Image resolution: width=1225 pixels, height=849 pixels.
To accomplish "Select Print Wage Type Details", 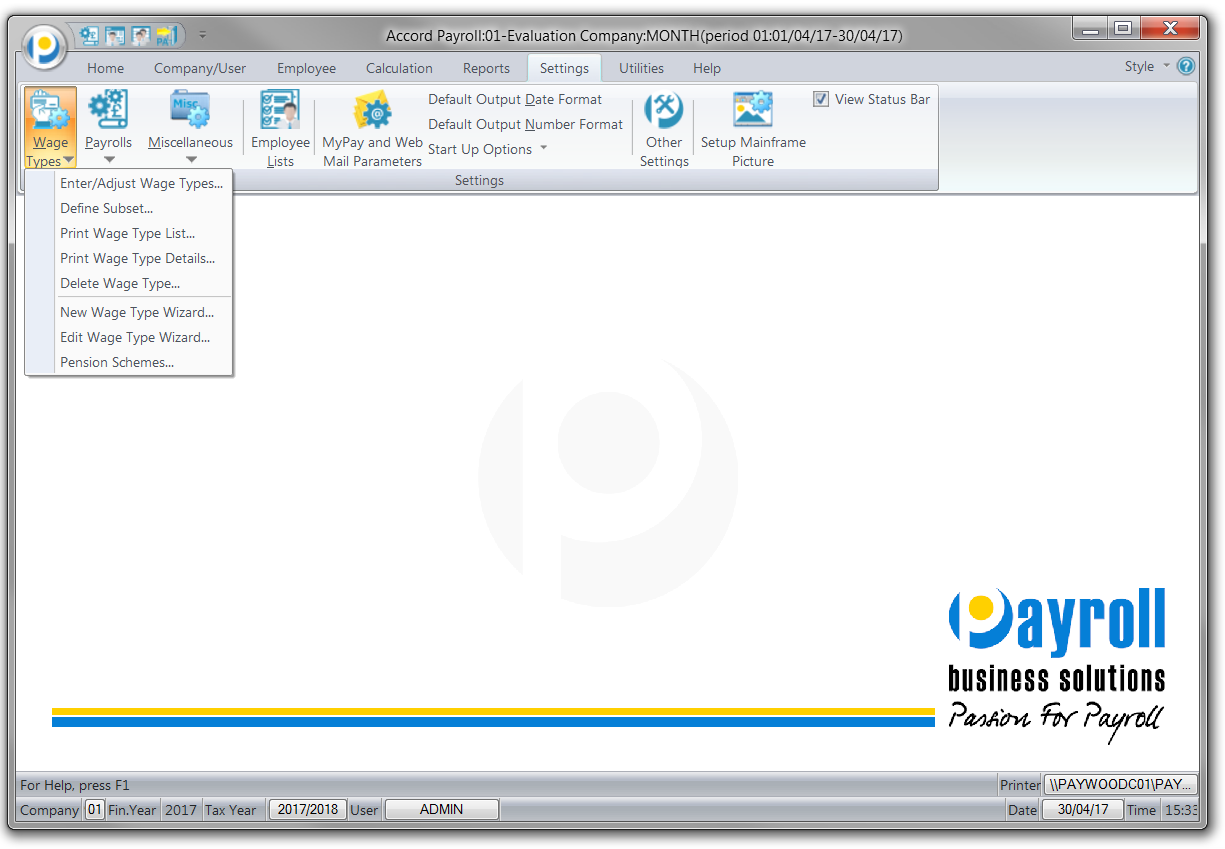I will (x=129, y=259).
